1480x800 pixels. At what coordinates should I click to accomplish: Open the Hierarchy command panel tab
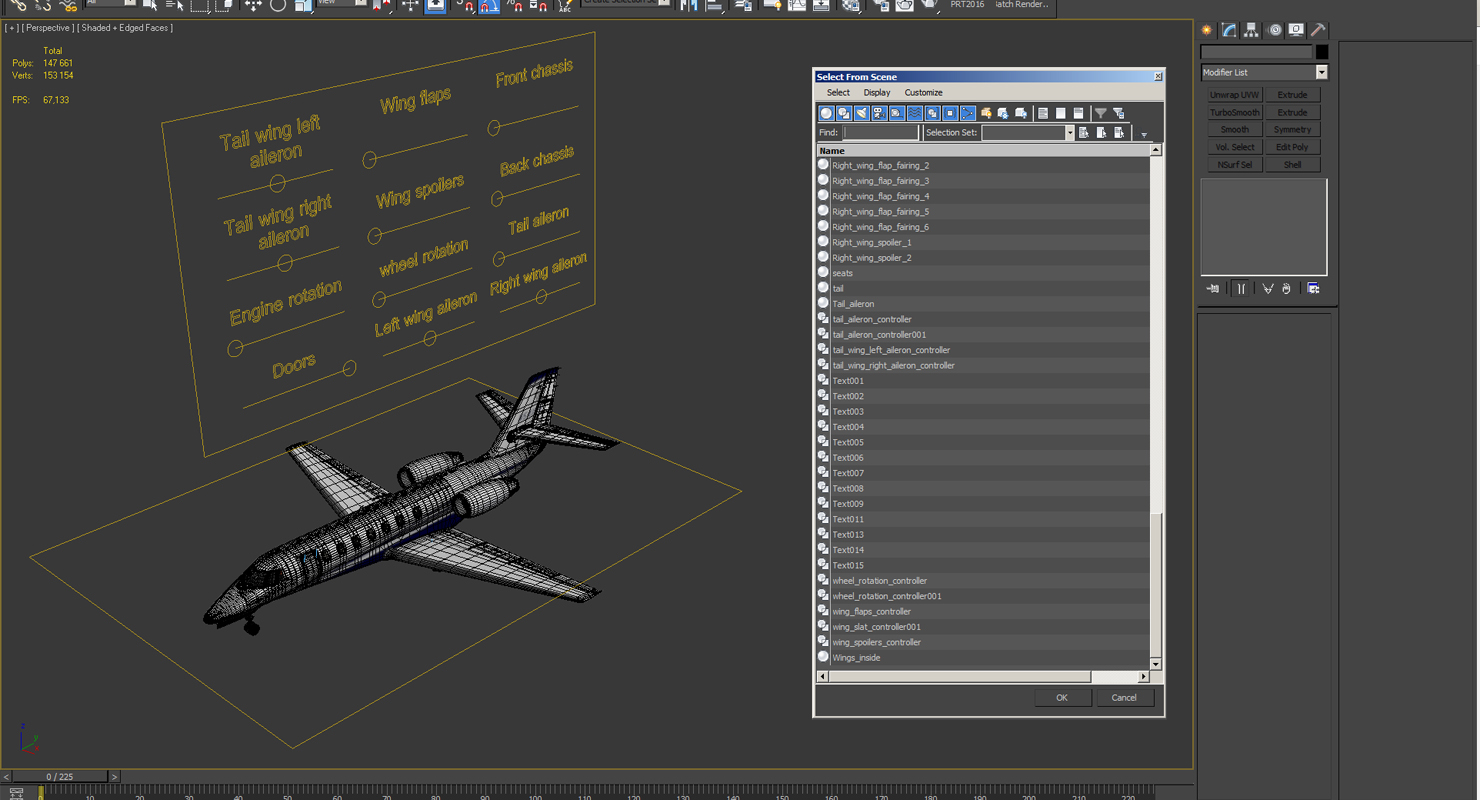pos(1251,30)
